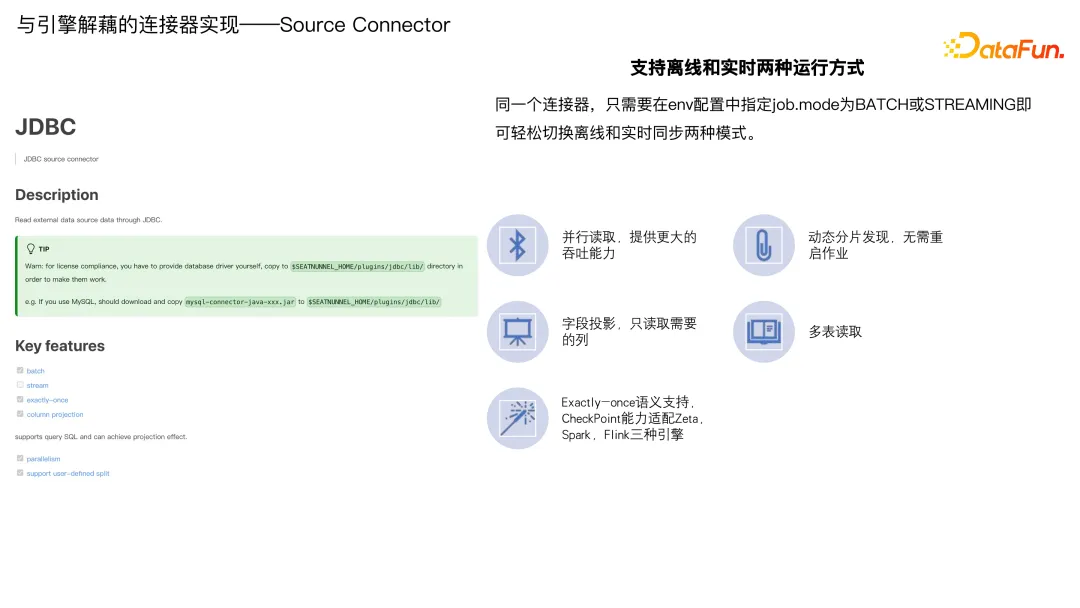Viewport: 1080px width, 608px height.
Task: Open the batch feature link
Action: (35, 371)
